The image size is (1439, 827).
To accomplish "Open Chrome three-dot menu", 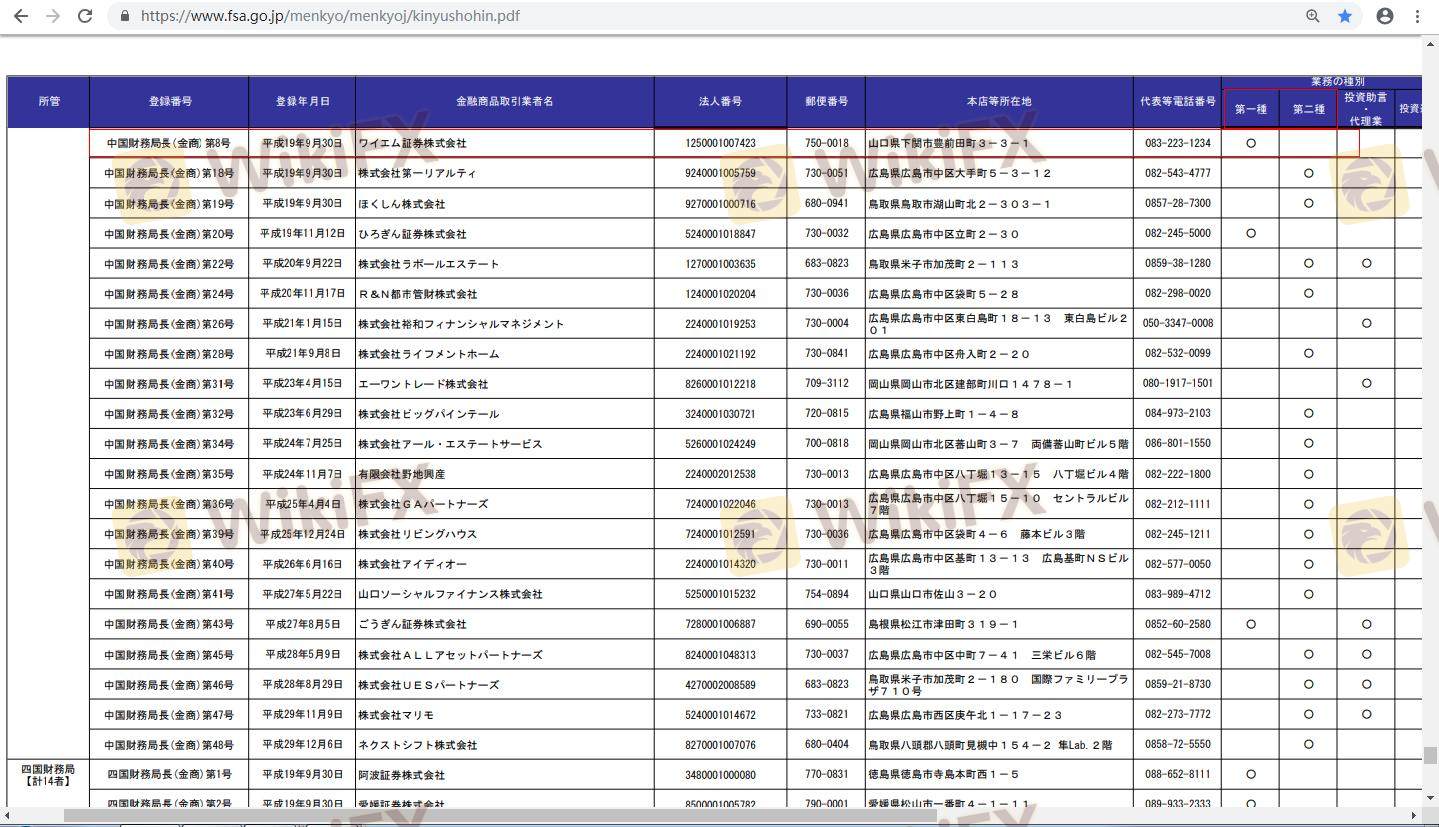I will click(x=1418, y=16).
